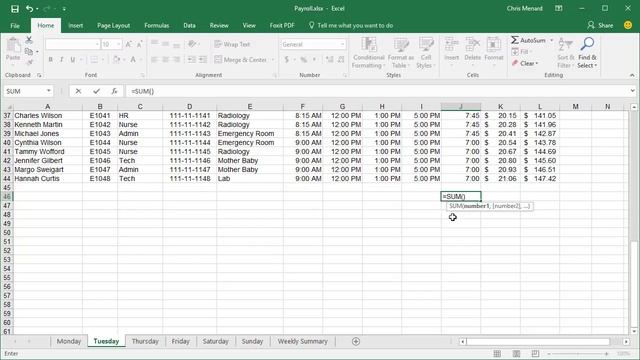This screenshot has height=360, width=640.
Task: Open Conditional Formatting menu
Action: coord(368,53)
